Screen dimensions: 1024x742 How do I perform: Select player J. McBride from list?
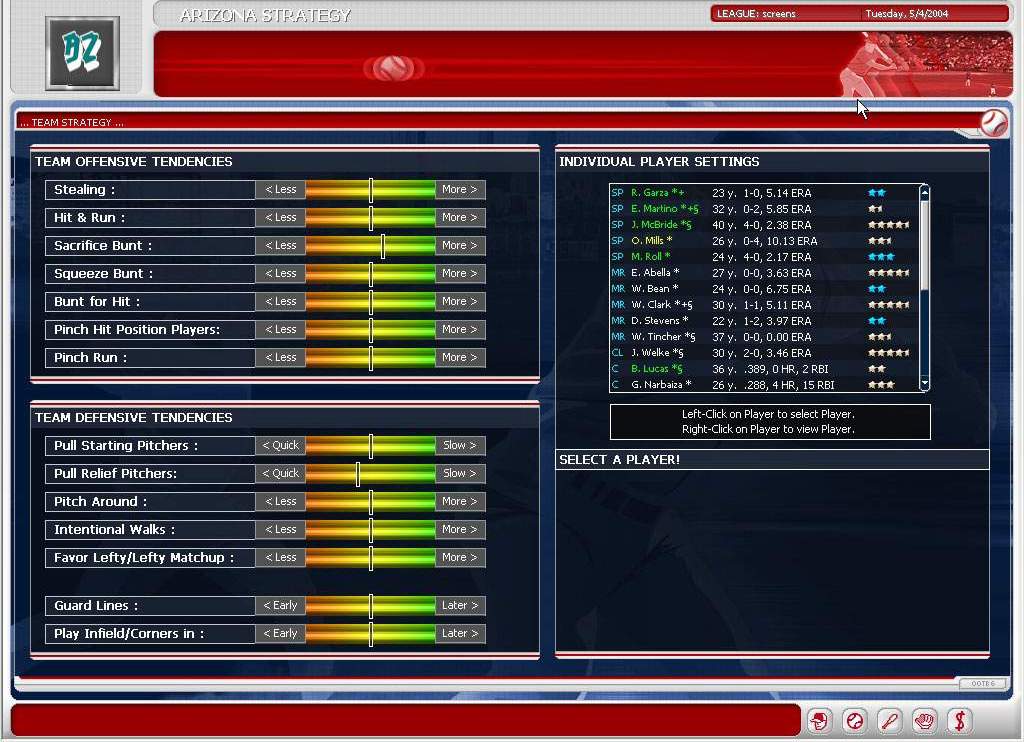pos(661,225)
